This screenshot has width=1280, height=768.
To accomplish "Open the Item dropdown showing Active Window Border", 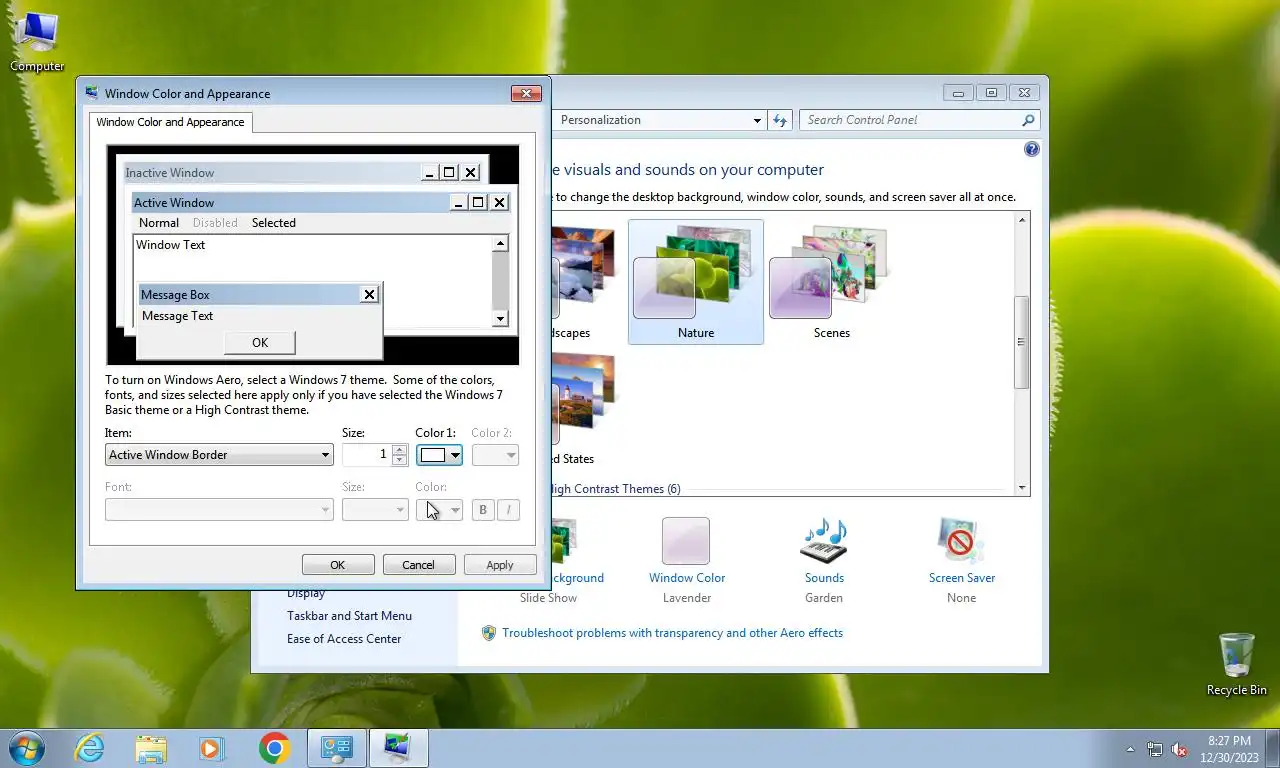I will (219, 455).
